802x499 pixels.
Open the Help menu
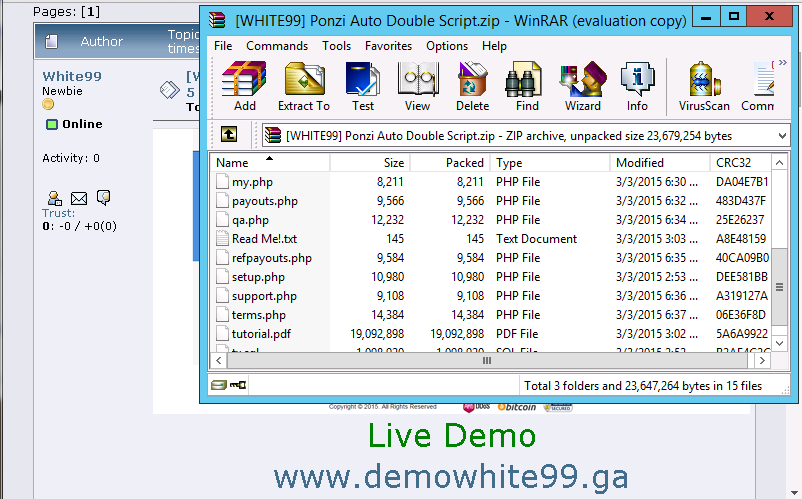pos(494,46)
